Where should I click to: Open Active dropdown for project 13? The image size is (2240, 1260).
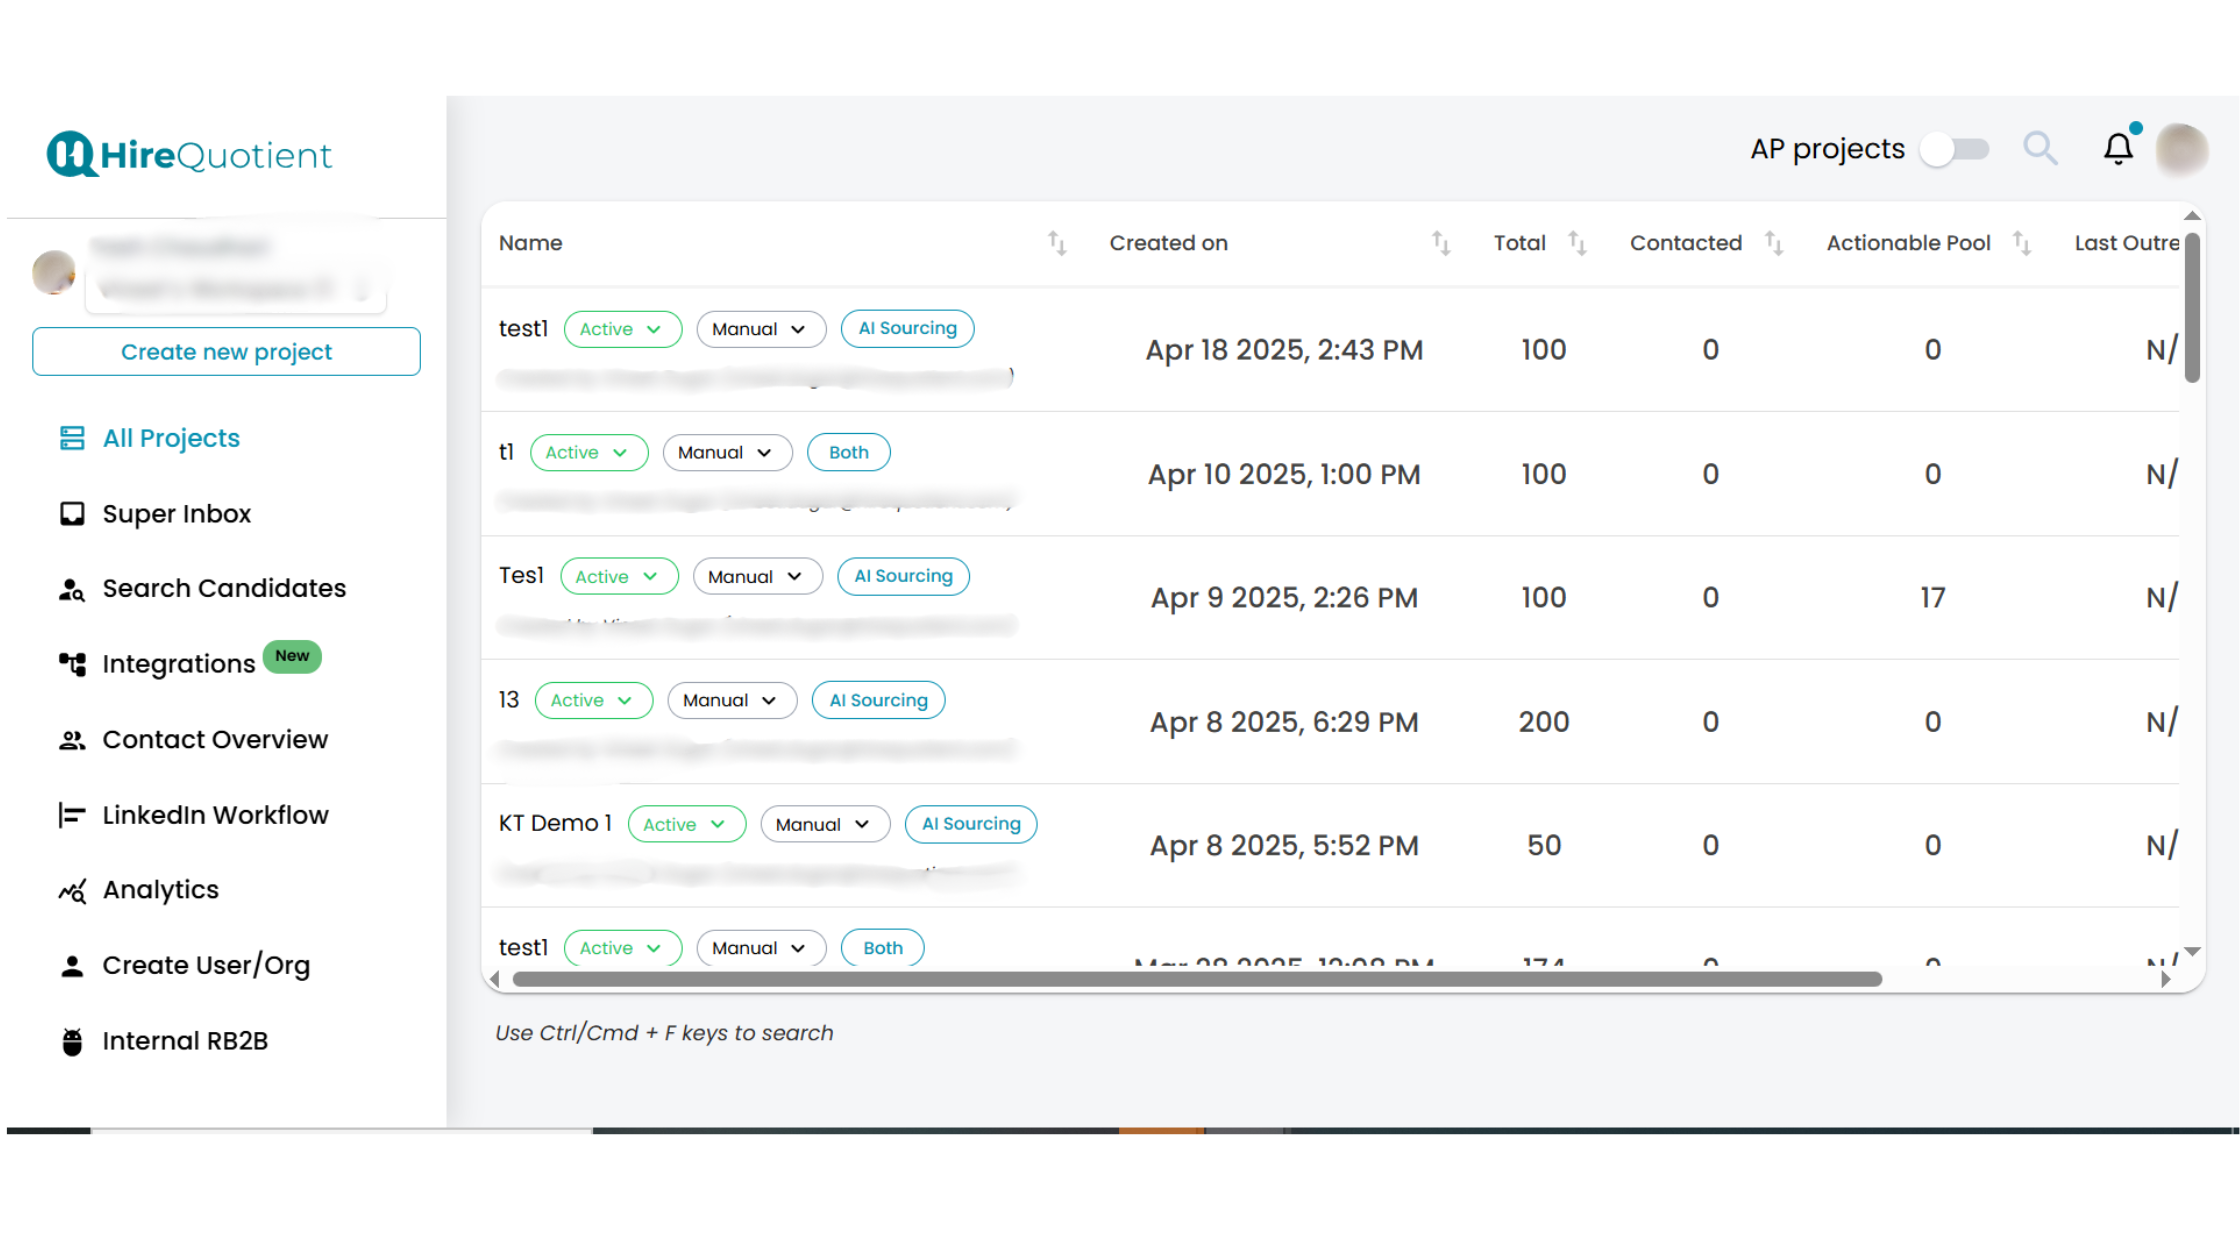click(593, 701)
